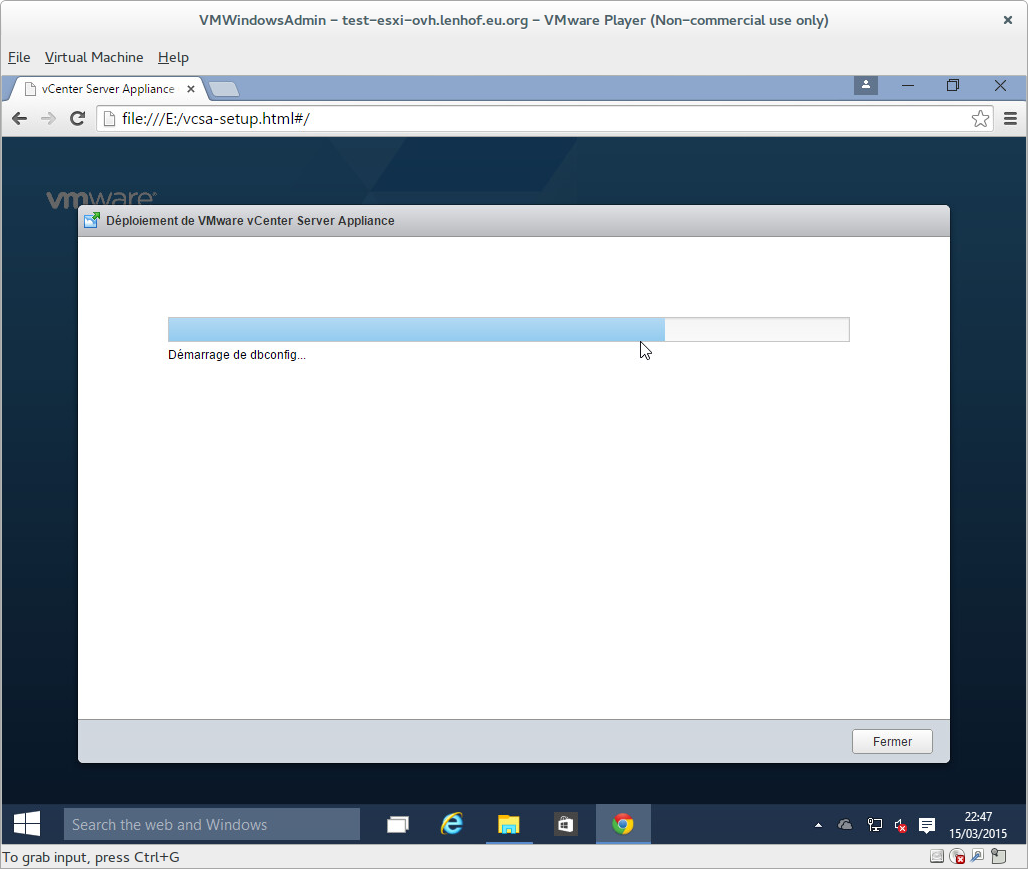Click the 'Déploiement de VMware vCenter Server Appliance' title
1028x869 pixels.
pyautogui.click(x=250, y=221)
